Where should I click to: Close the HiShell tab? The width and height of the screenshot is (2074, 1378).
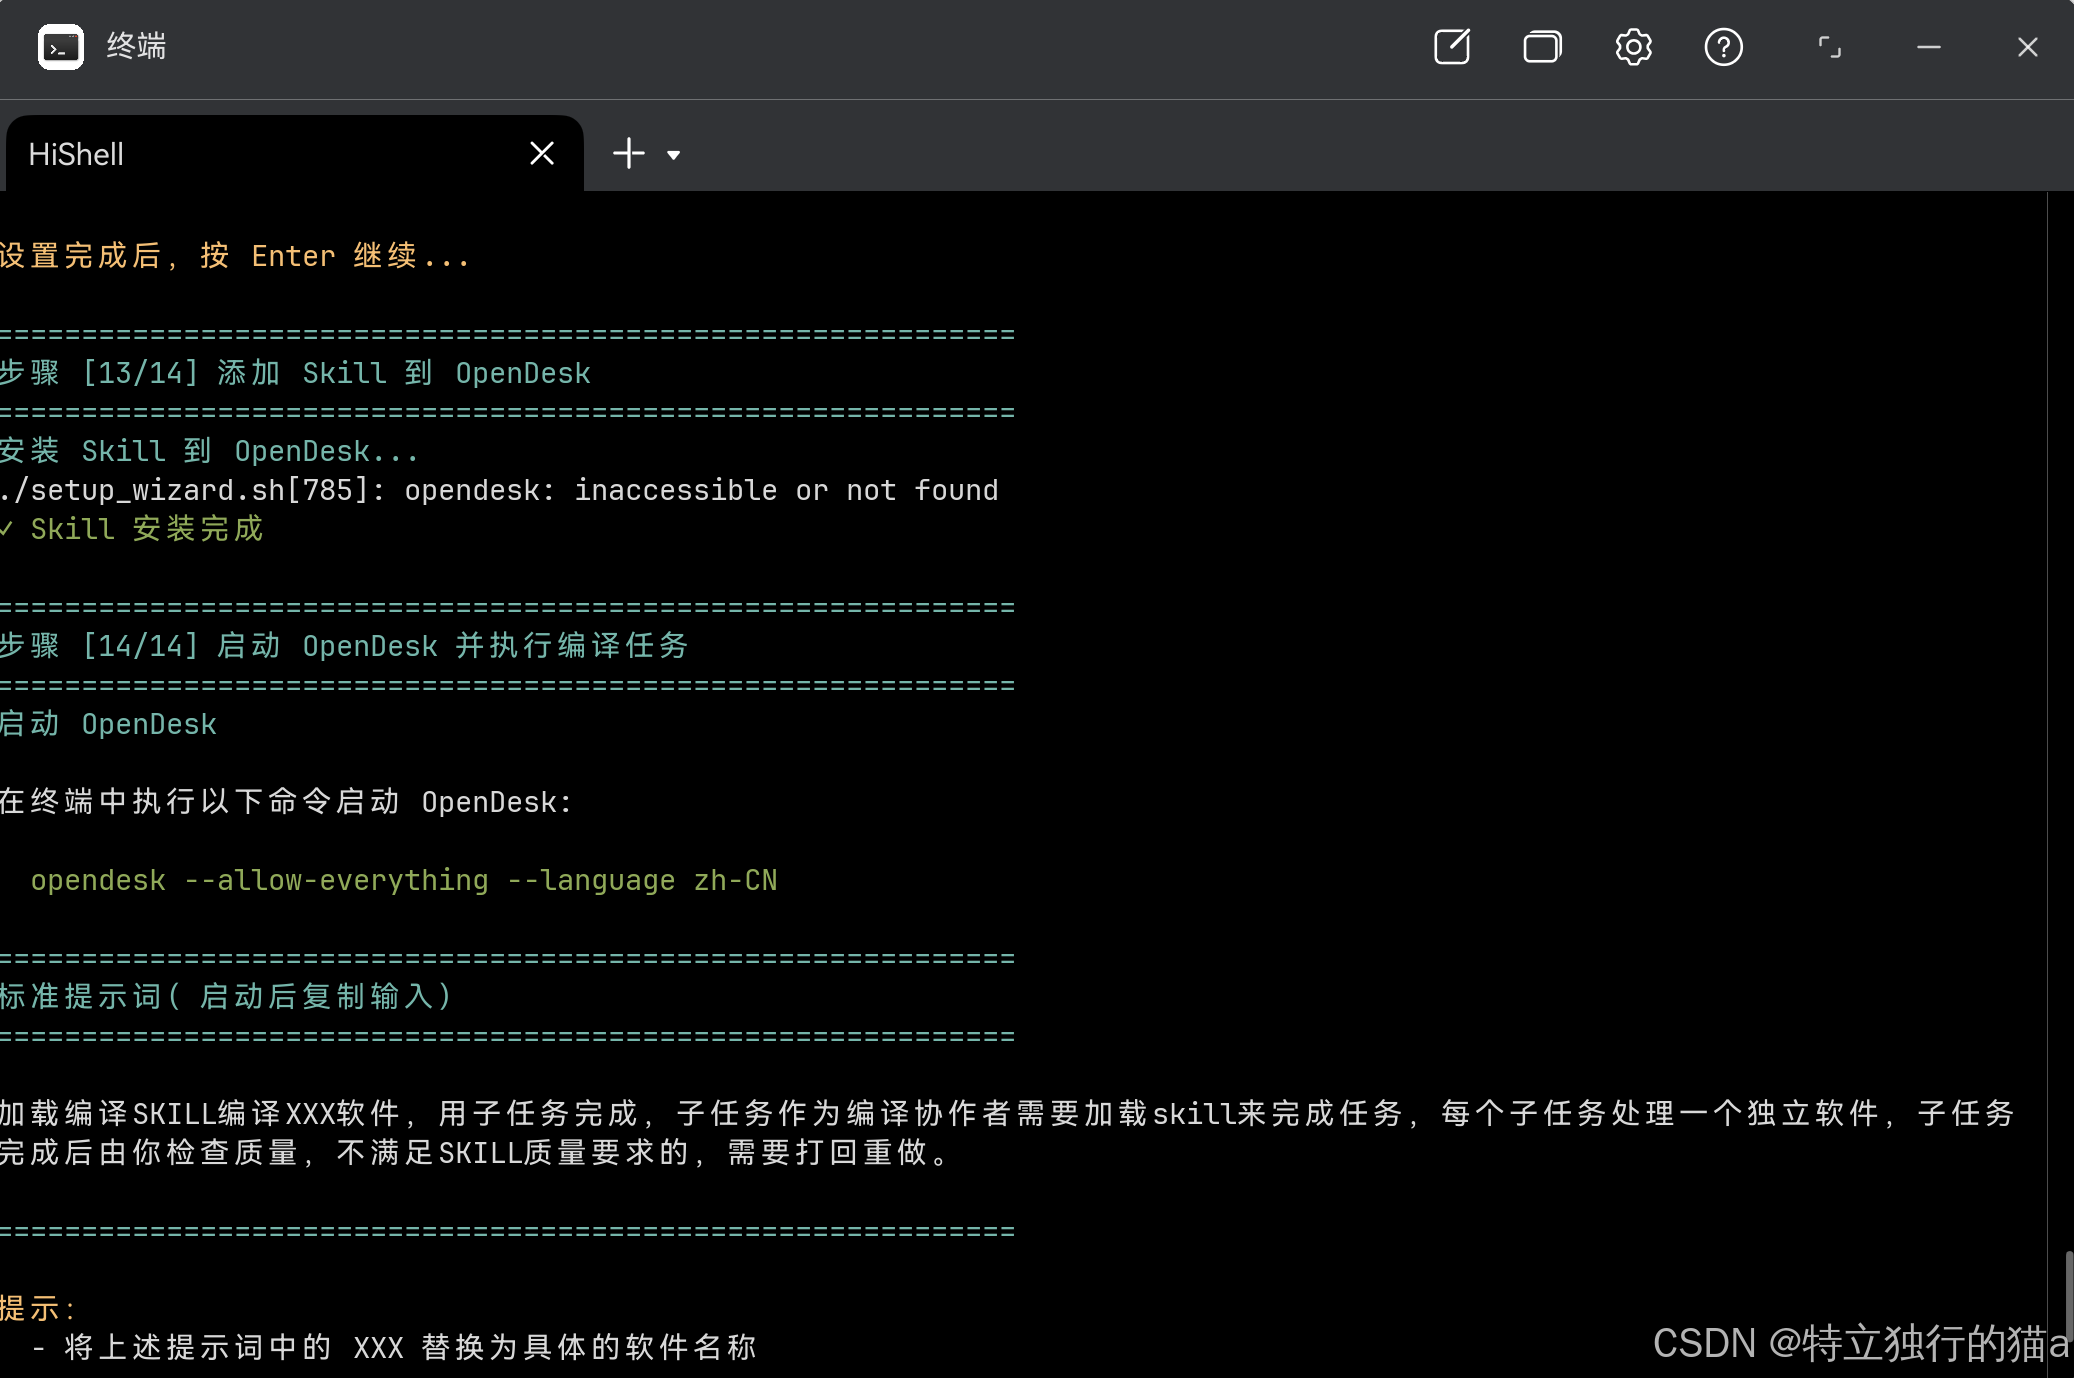click(542, 154)
